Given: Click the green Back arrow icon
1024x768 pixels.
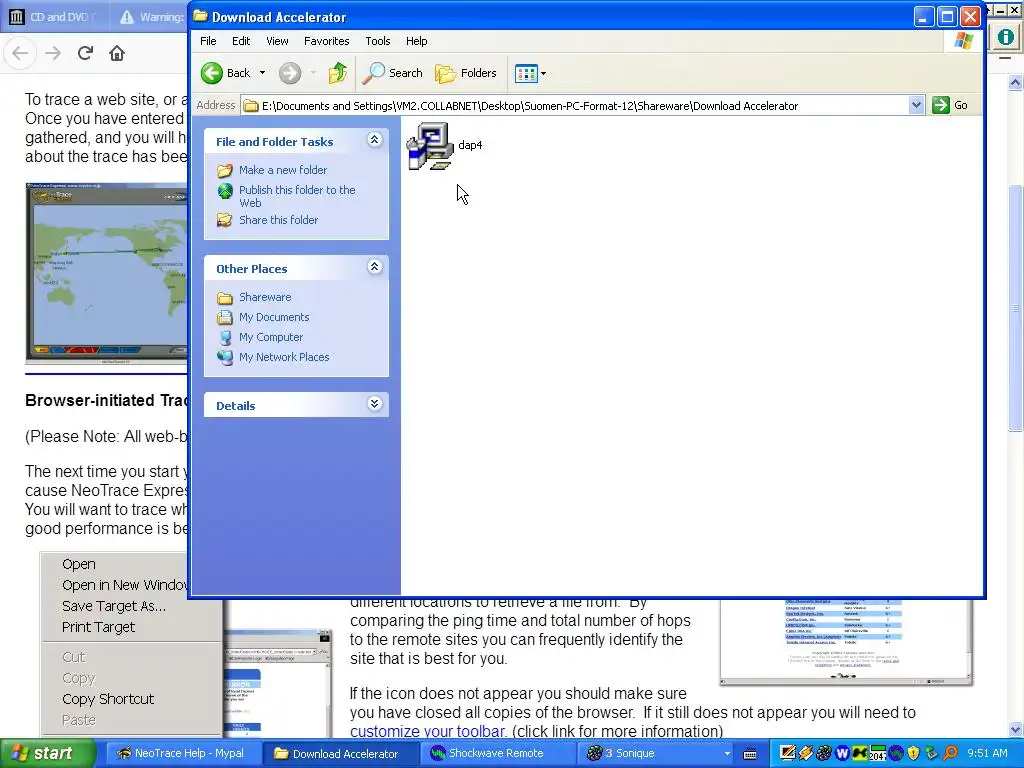Looking at the screenshot, I should point(212,73).
